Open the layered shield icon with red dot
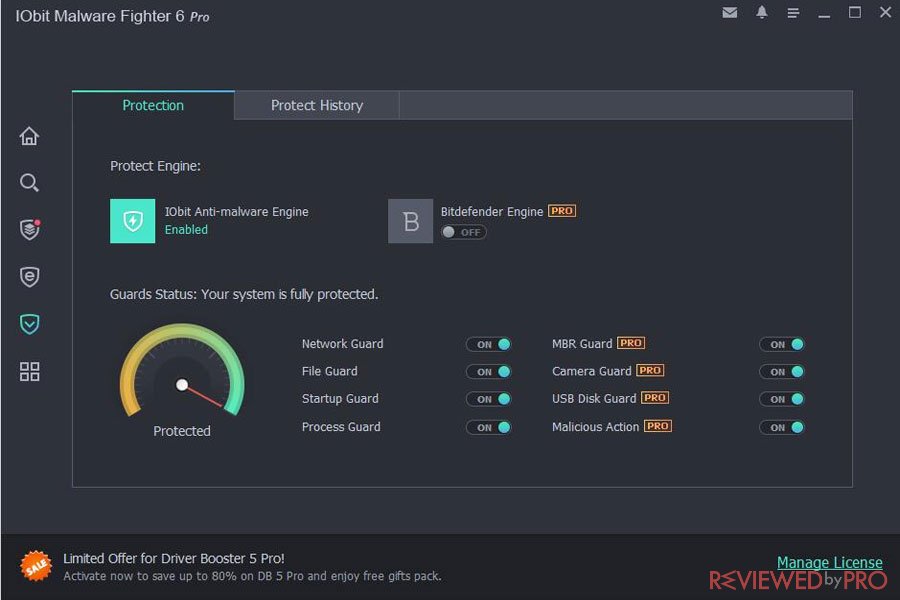This screenshot has height=600, width=900. [x=30, y=229]
